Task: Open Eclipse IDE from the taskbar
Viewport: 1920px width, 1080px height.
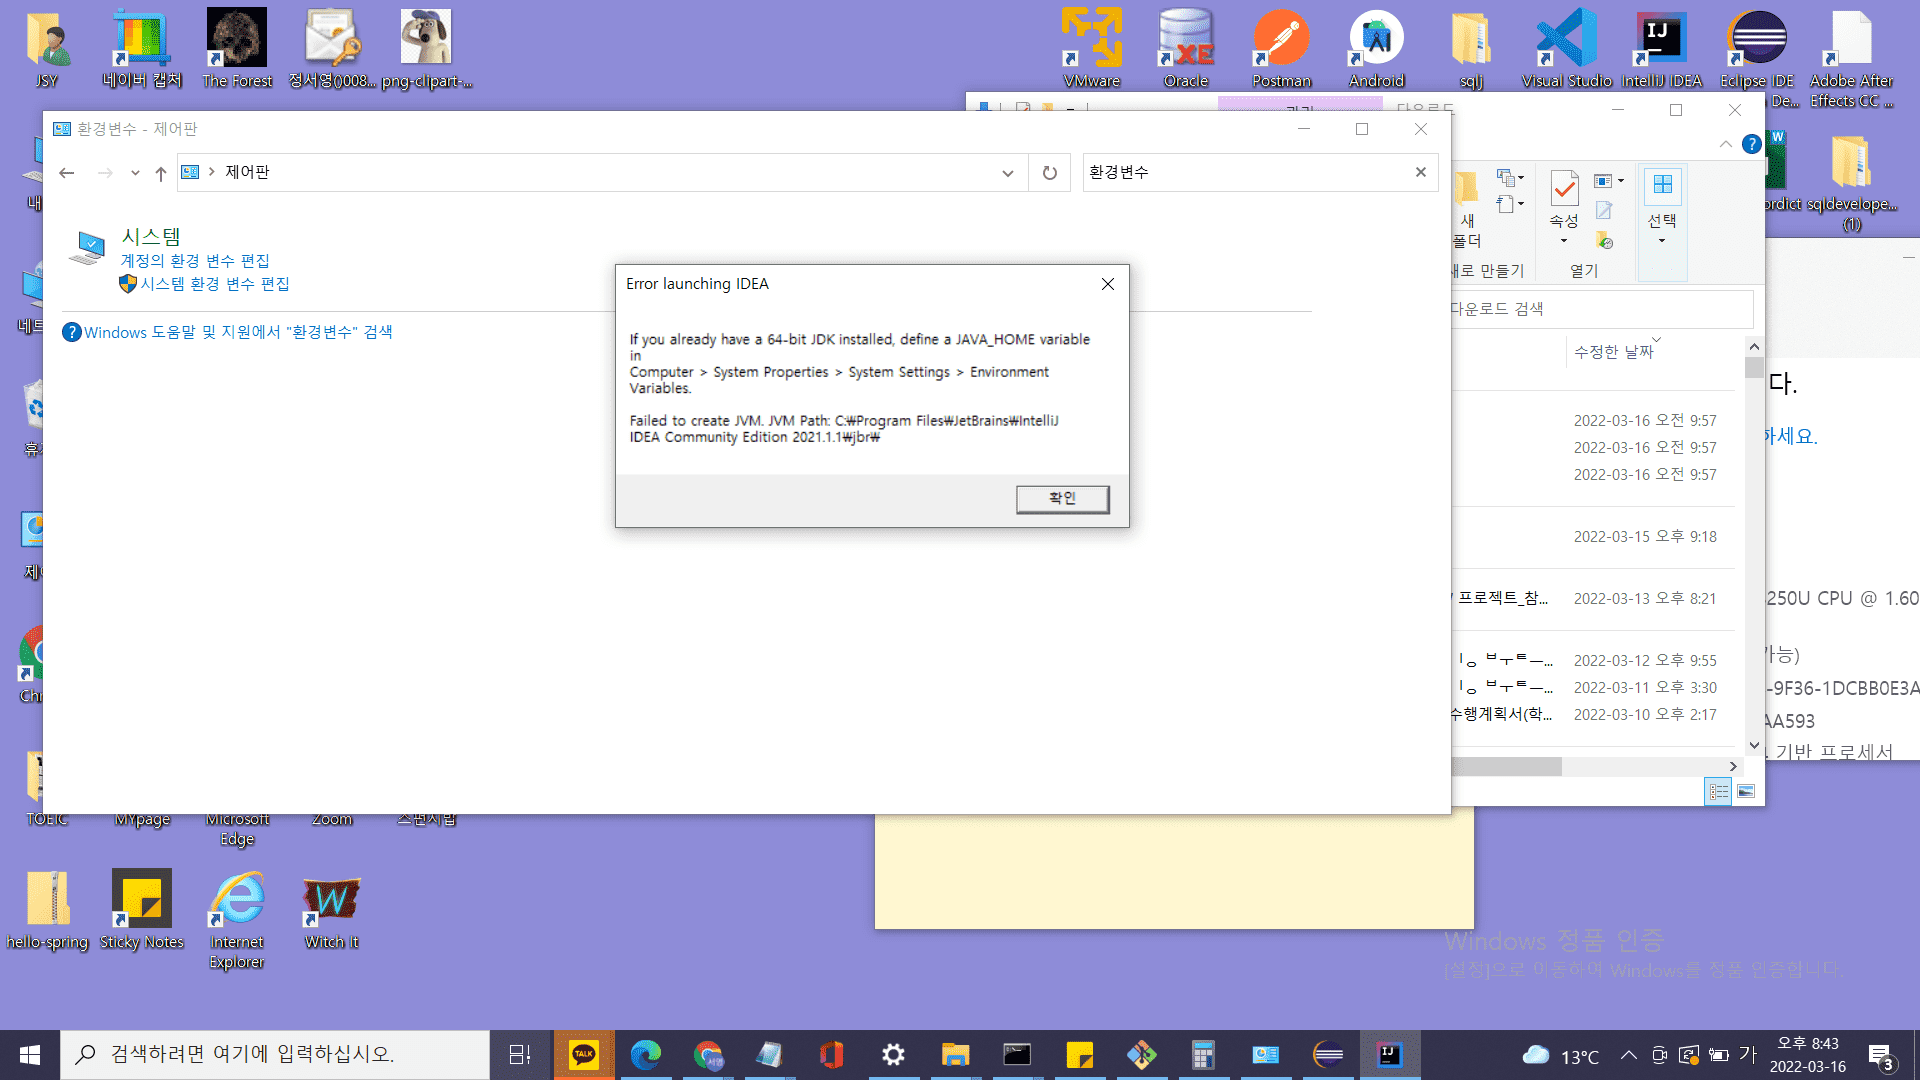Action: coord(1328,1054)
